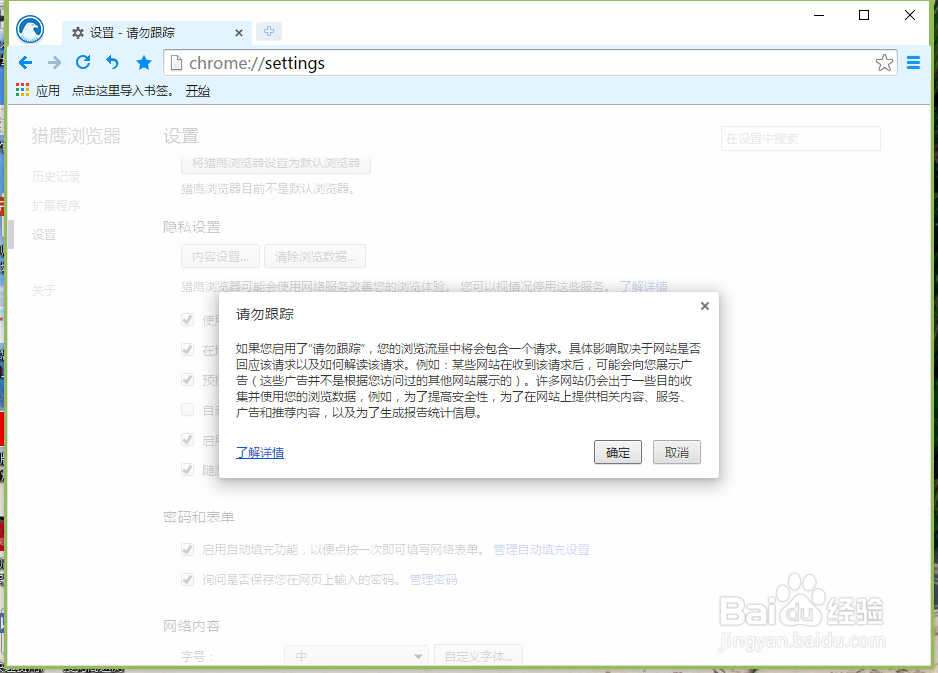Toggle privacy checkbox starting 随
The height and width of the screenshot is (673, 938).
(187, 470)
